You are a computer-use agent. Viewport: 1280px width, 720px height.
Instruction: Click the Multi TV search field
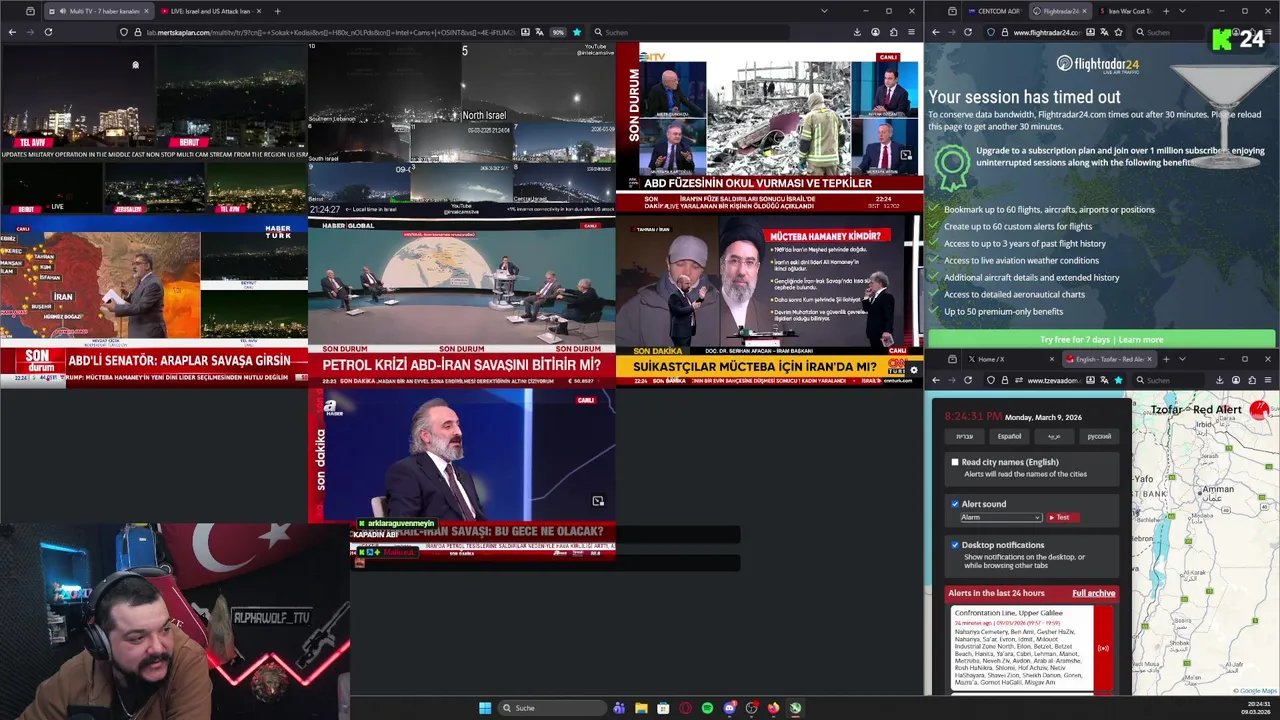(690, 32)
